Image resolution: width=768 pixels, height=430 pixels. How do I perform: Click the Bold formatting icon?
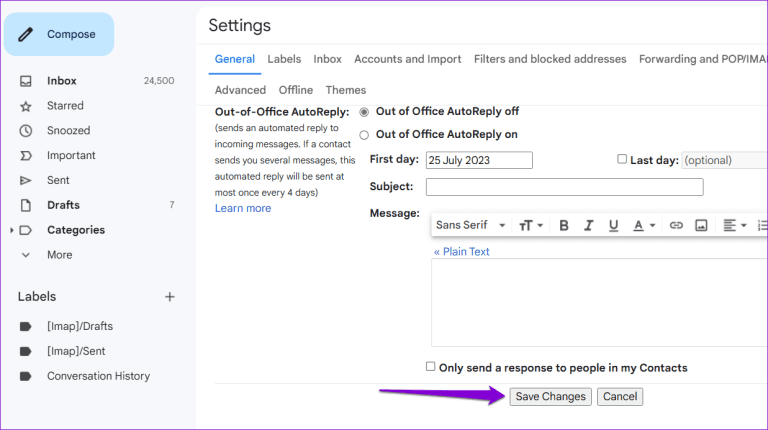(x=564, y=226)
